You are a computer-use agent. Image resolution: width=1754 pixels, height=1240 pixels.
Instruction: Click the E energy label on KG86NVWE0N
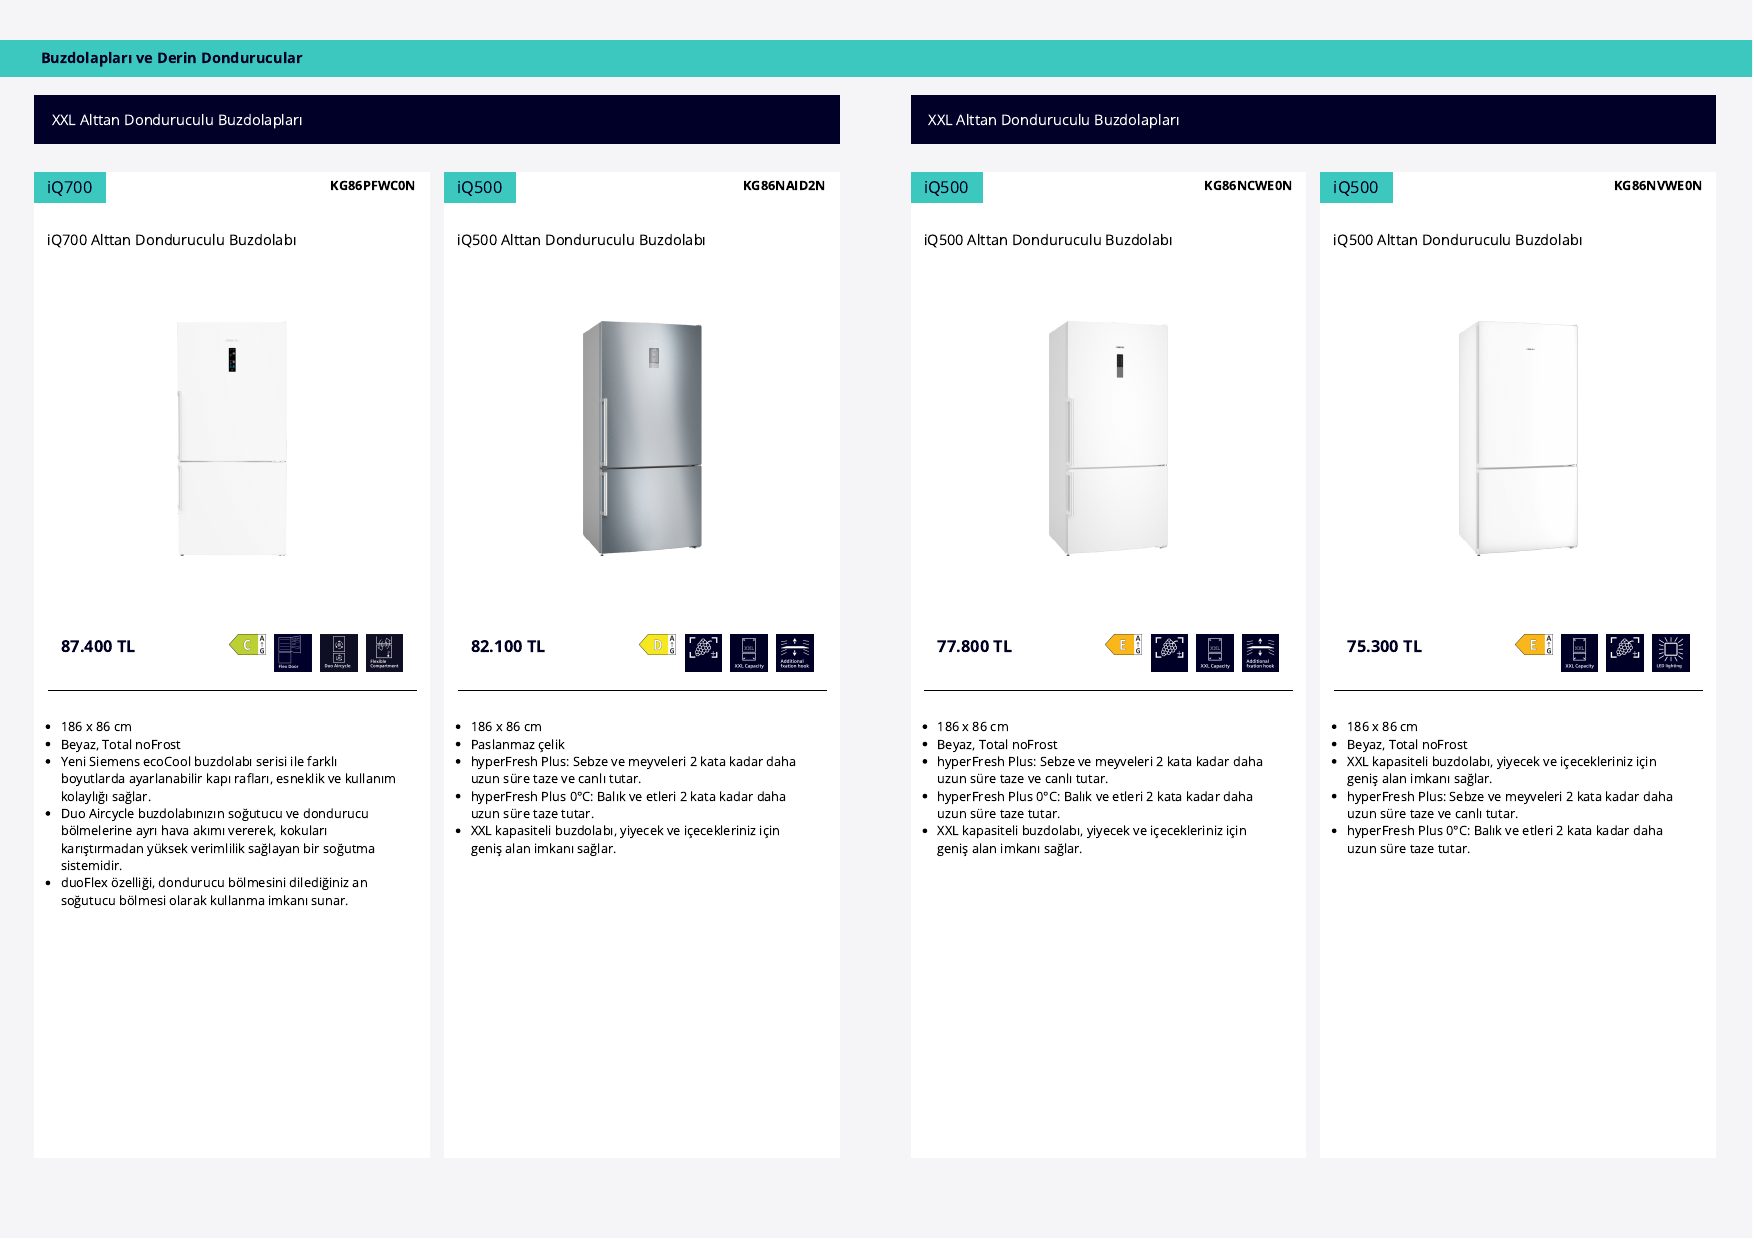[x=1534, y=645]
